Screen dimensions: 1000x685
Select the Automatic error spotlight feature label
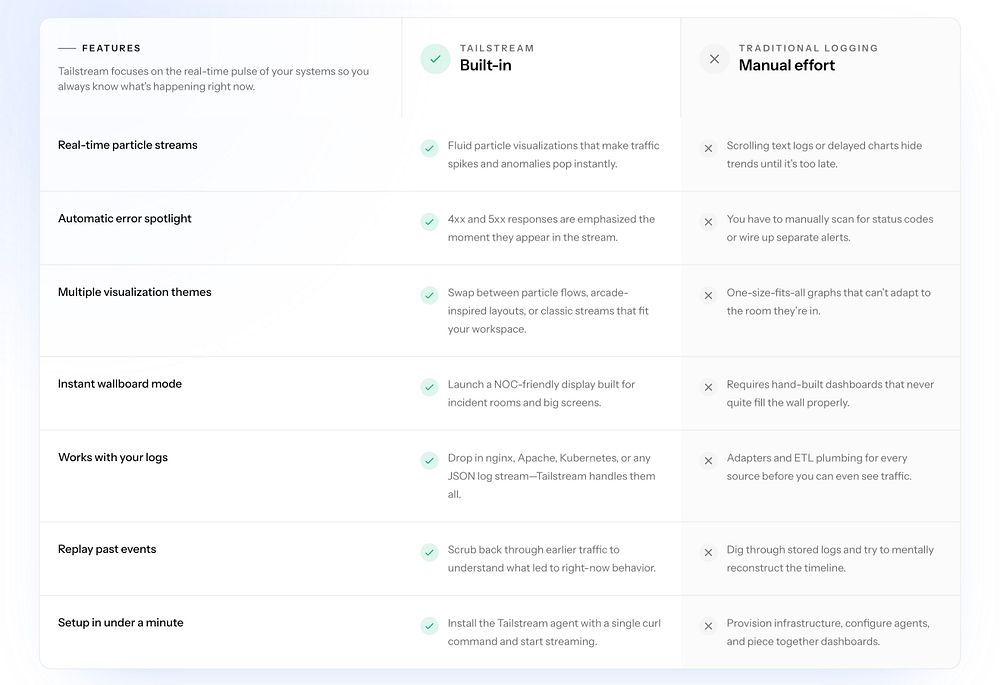125,219
